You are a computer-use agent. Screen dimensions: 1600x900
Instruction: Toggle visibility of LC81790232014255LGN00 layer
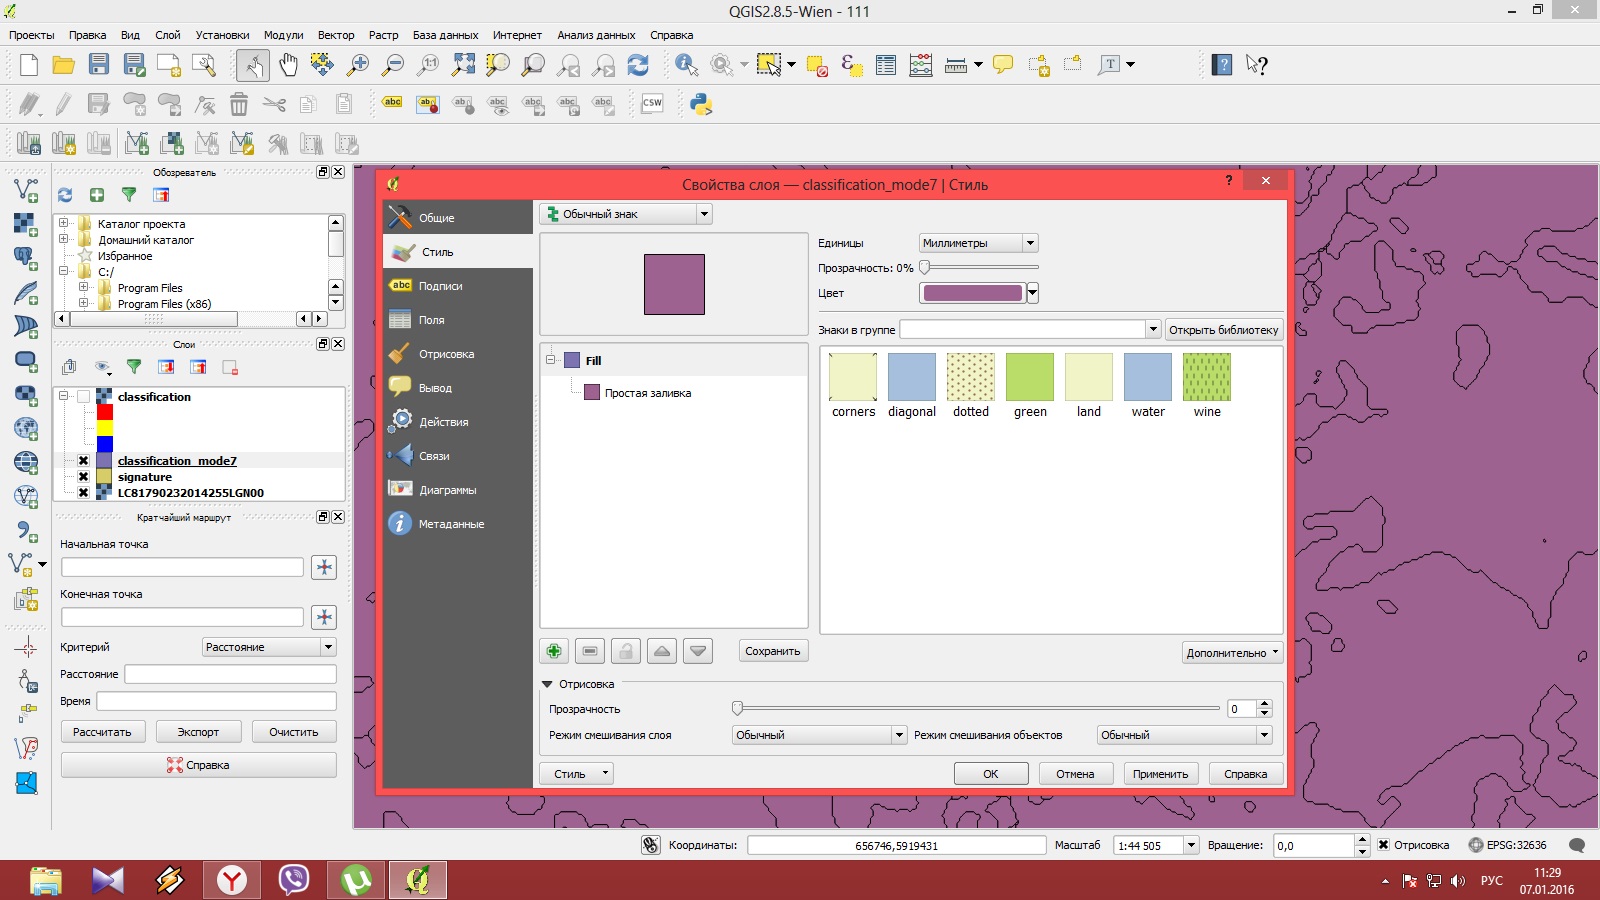[84, 493]
